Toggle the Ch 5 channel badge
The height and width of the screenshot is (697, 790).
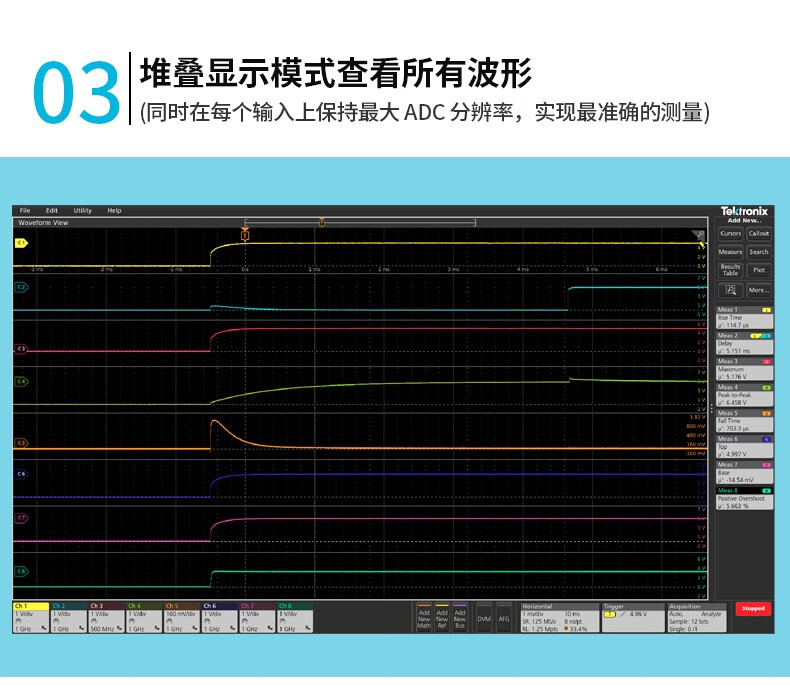(x=181, y=617)
